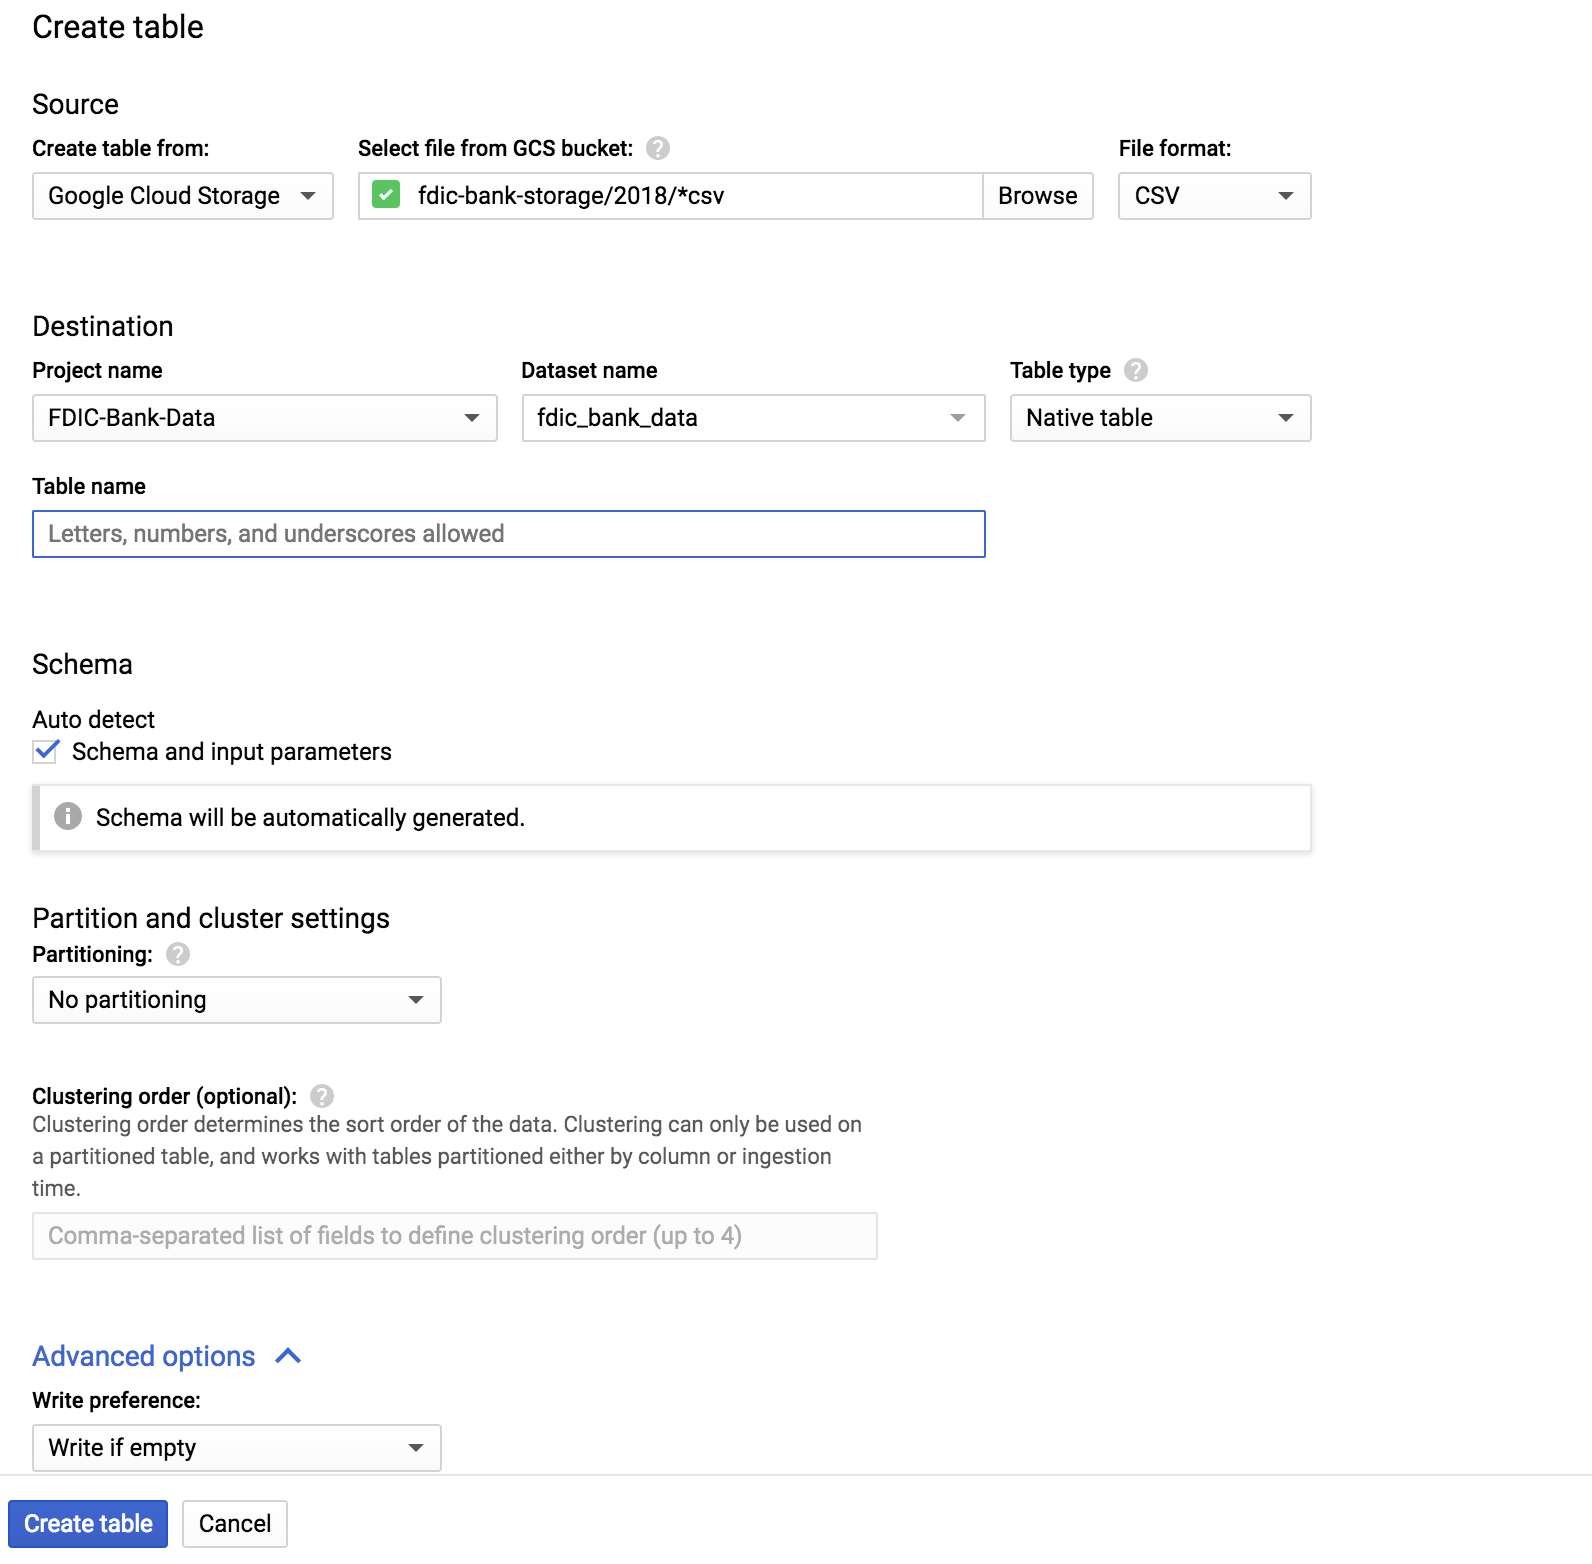Viewport: 1592px width, 1564px height.
Task: Open the Create table from dropdown
Action: pos(182,196)
